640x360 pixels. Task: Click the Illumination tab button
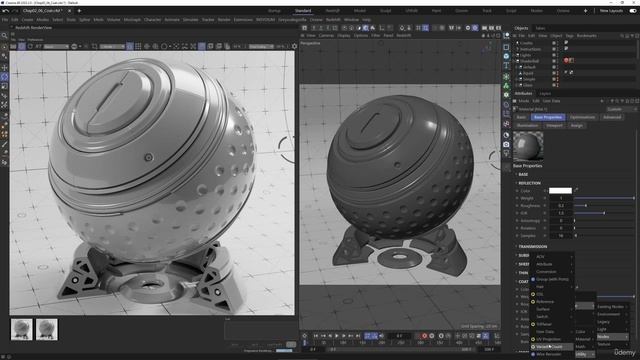(528, 125)
